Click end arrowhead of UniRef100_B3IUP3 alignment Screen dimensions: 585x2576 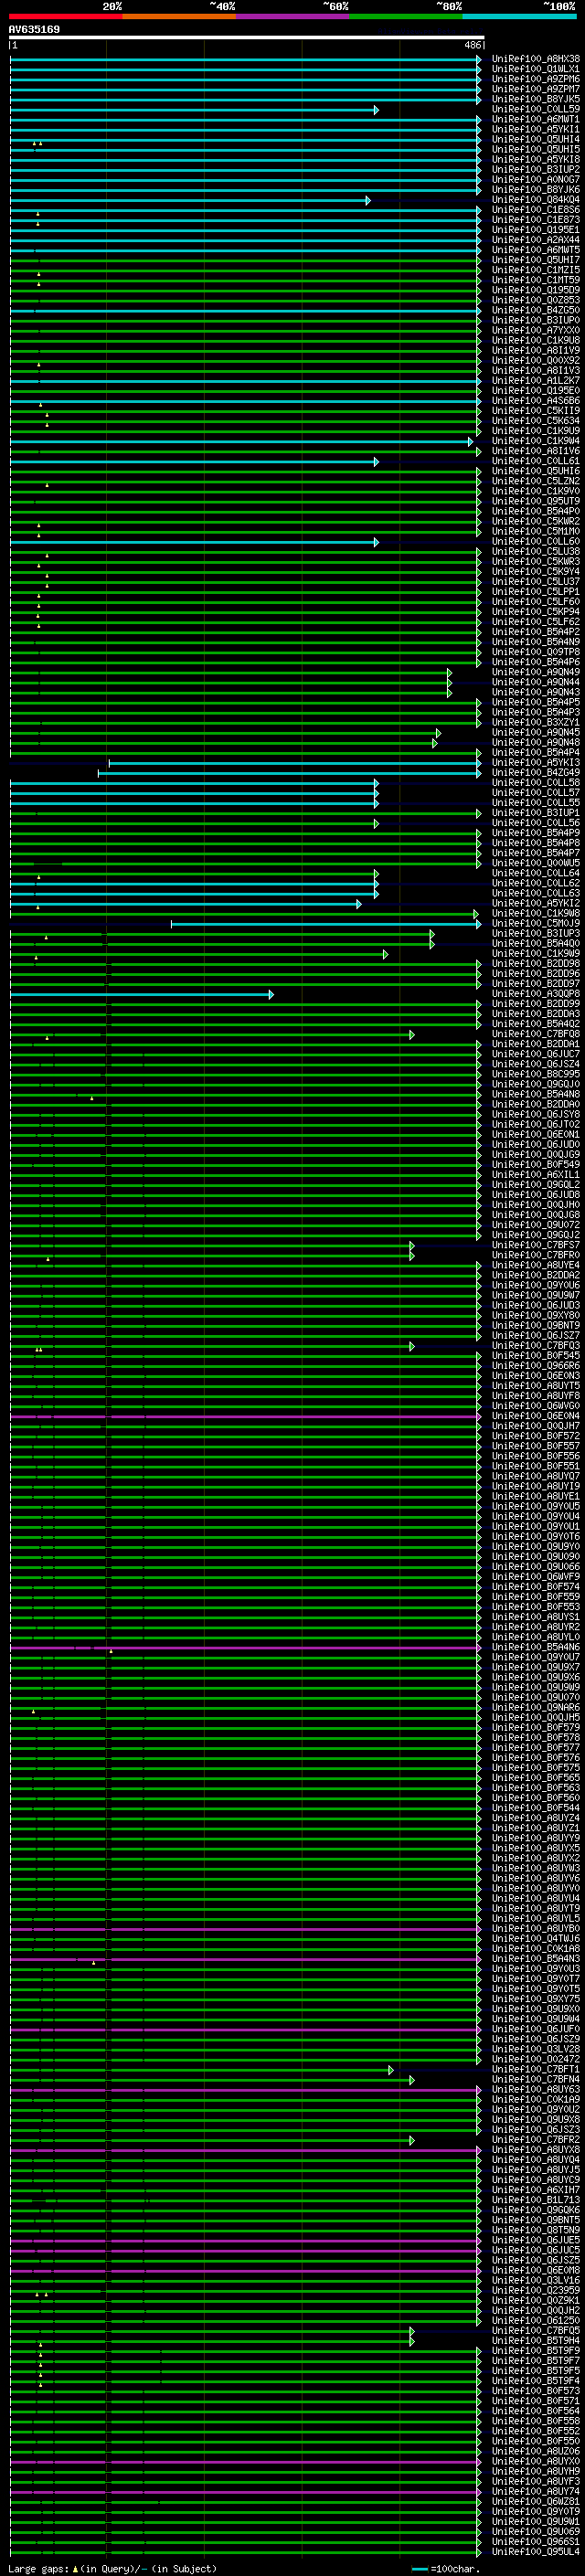click(432, 934)
